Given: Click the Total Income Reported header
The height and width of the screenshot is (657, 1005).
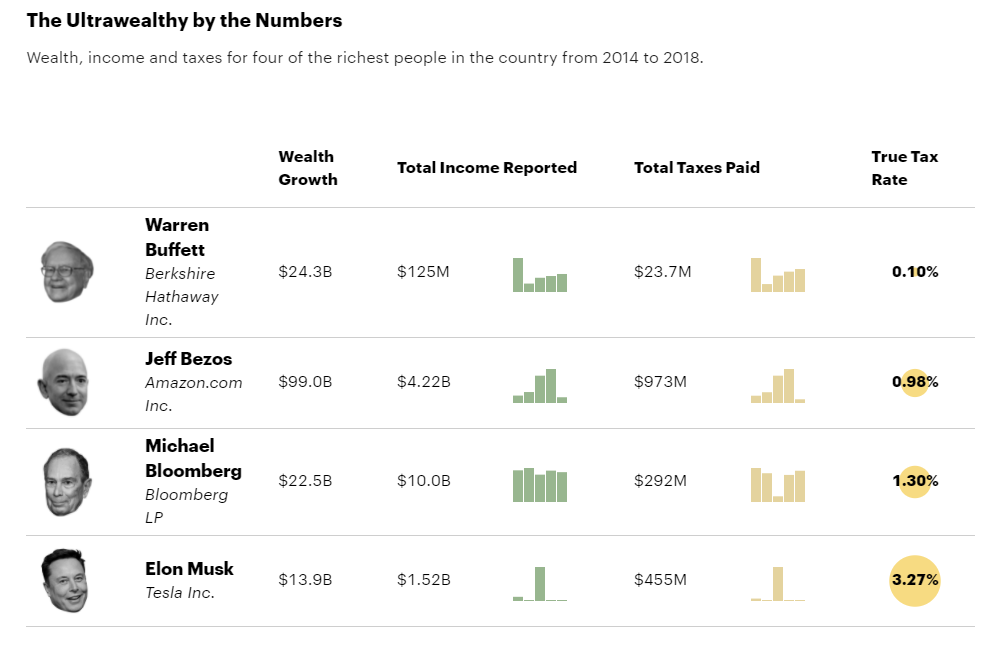Looking at the screenshot, I should point(487,168).
